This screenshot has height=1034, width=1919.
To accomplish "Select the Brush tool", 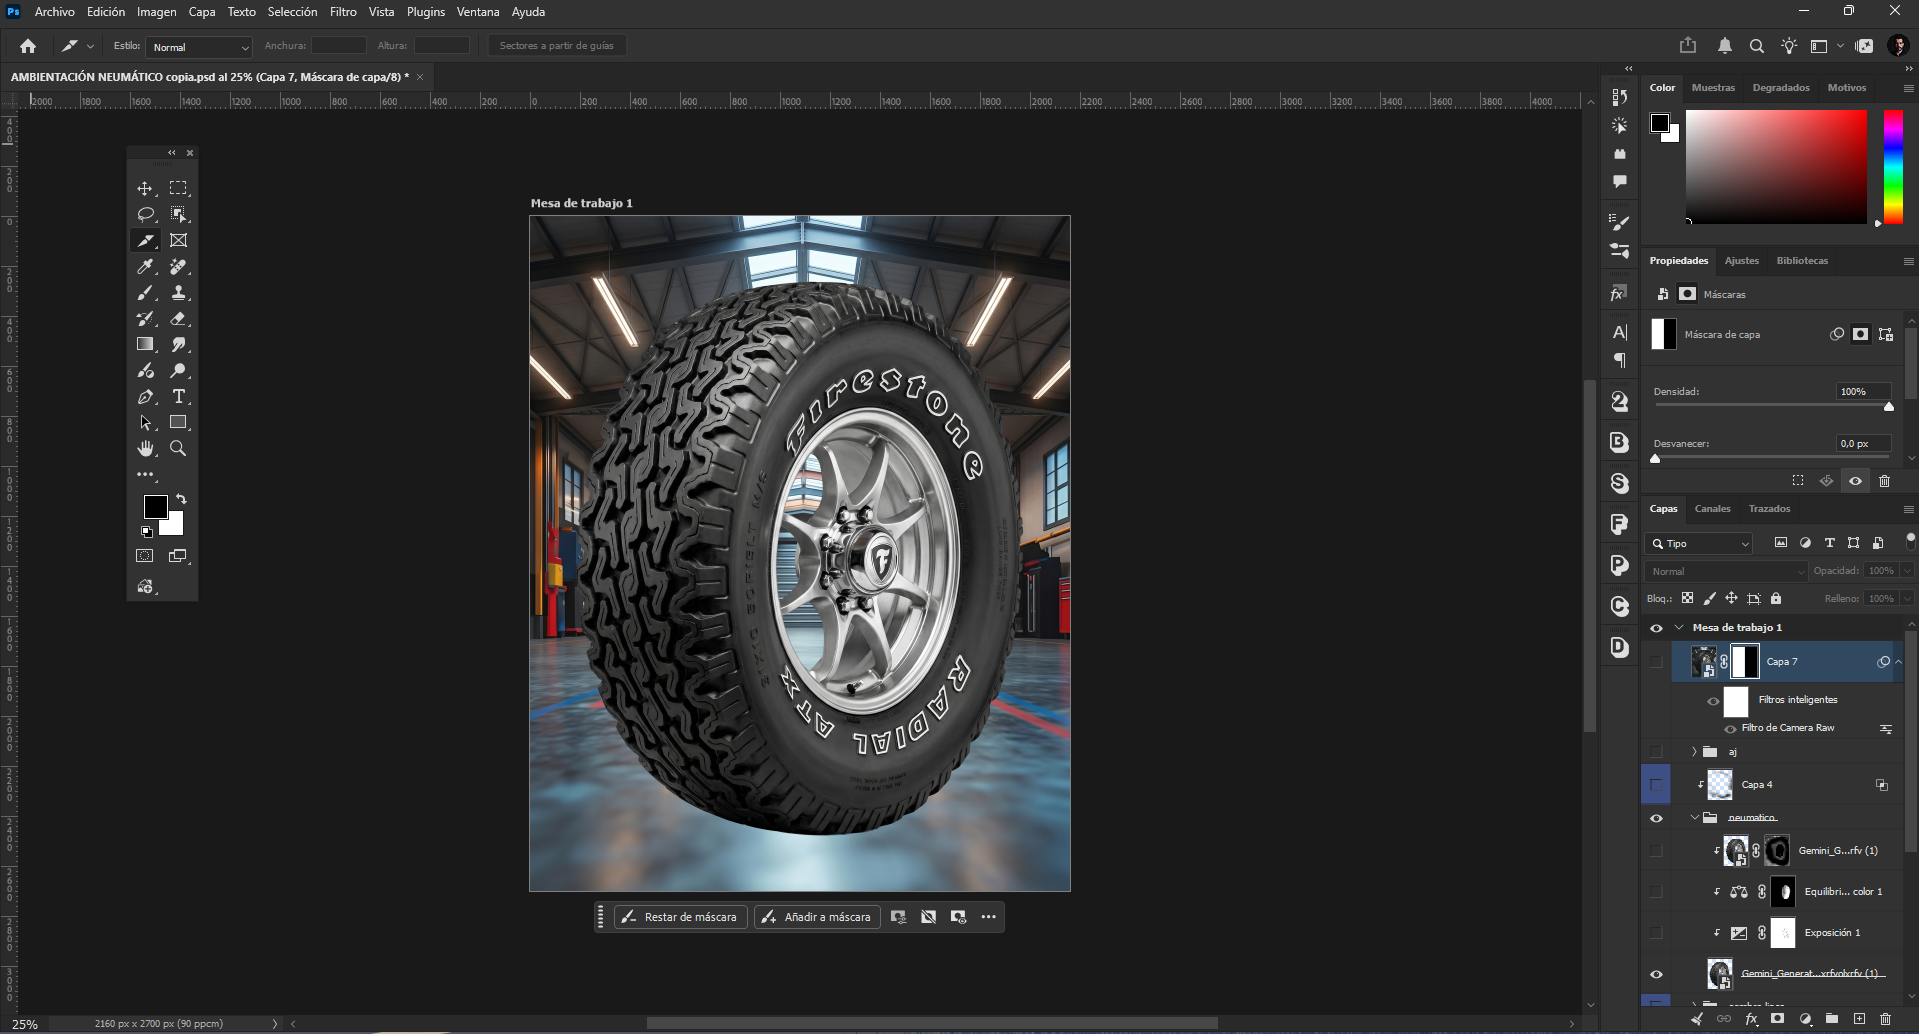I will click(145, 292).
